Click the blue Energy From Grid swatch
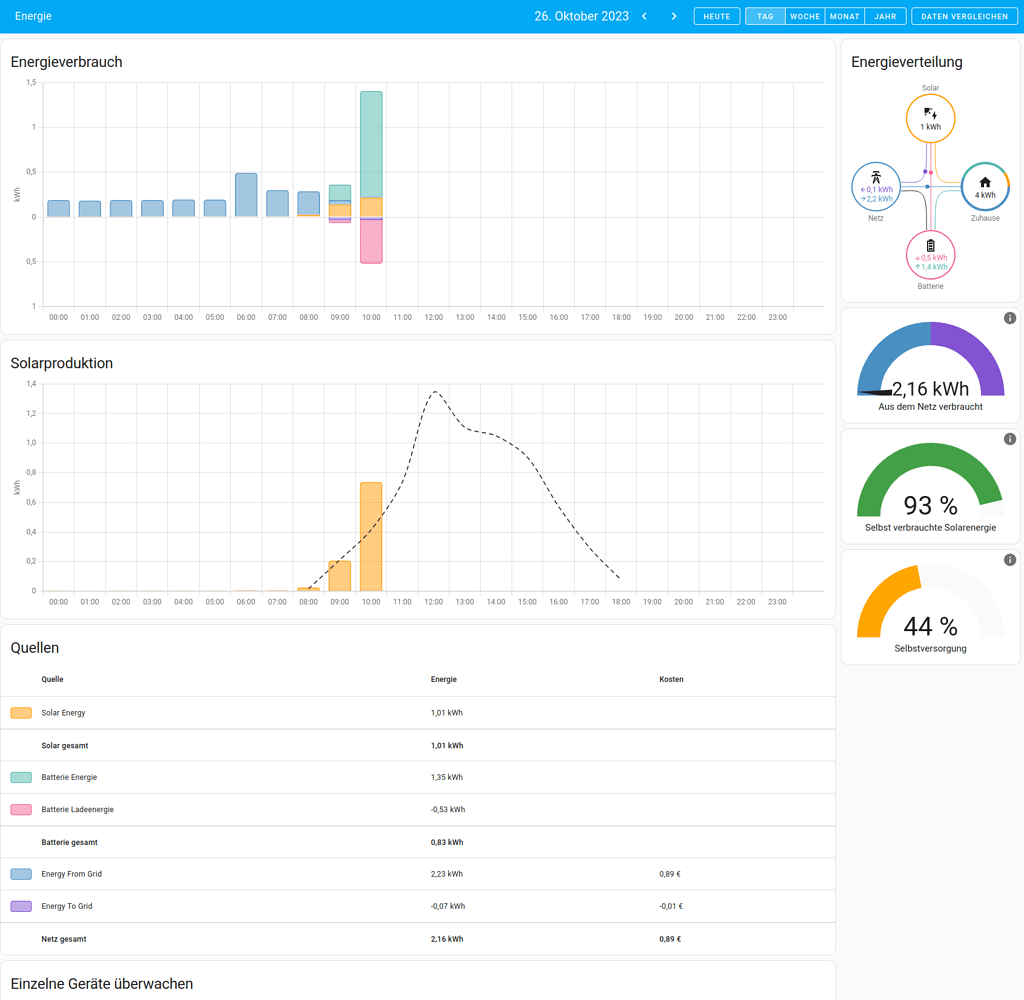 coord(21,873)
